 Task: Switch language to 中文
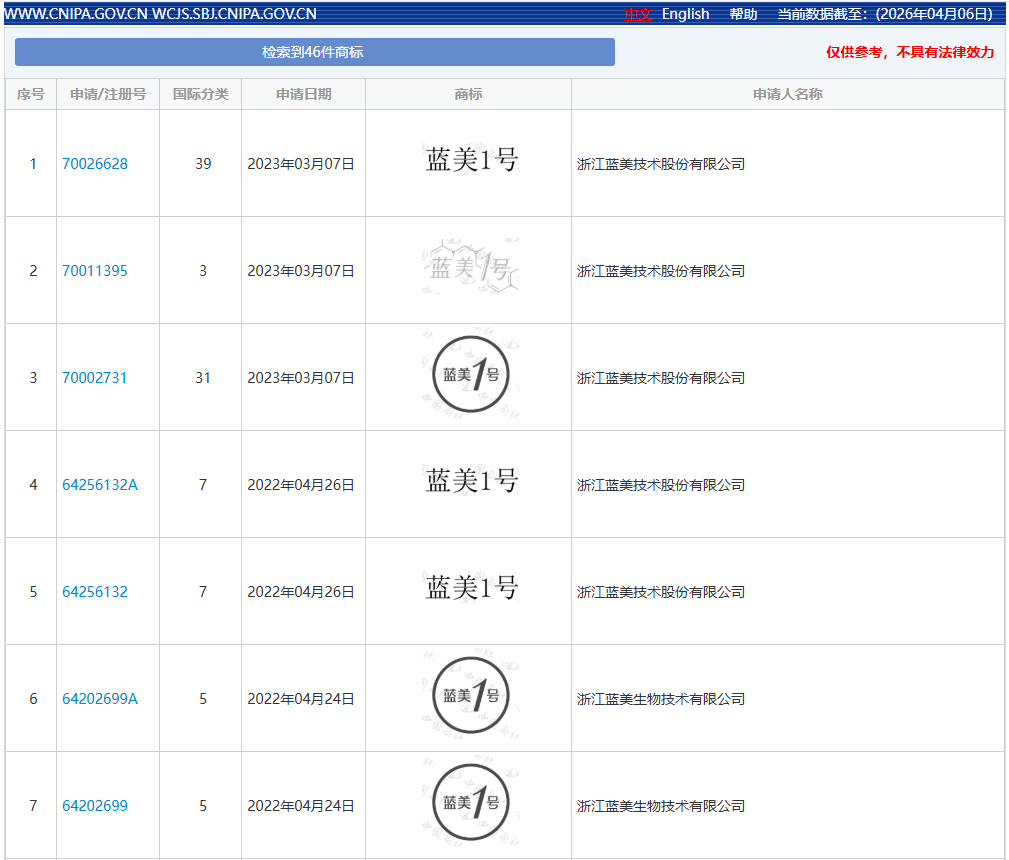coord(638,14)
